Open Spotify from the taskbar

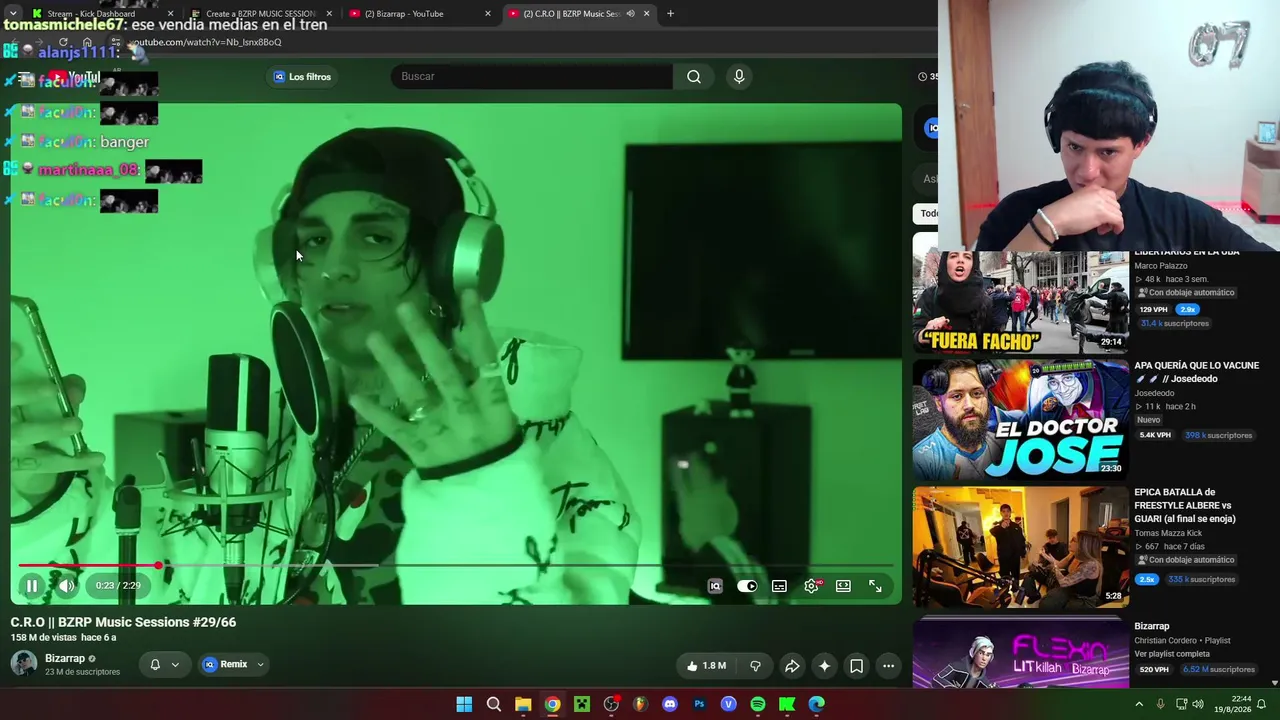(x=758, y=704)
